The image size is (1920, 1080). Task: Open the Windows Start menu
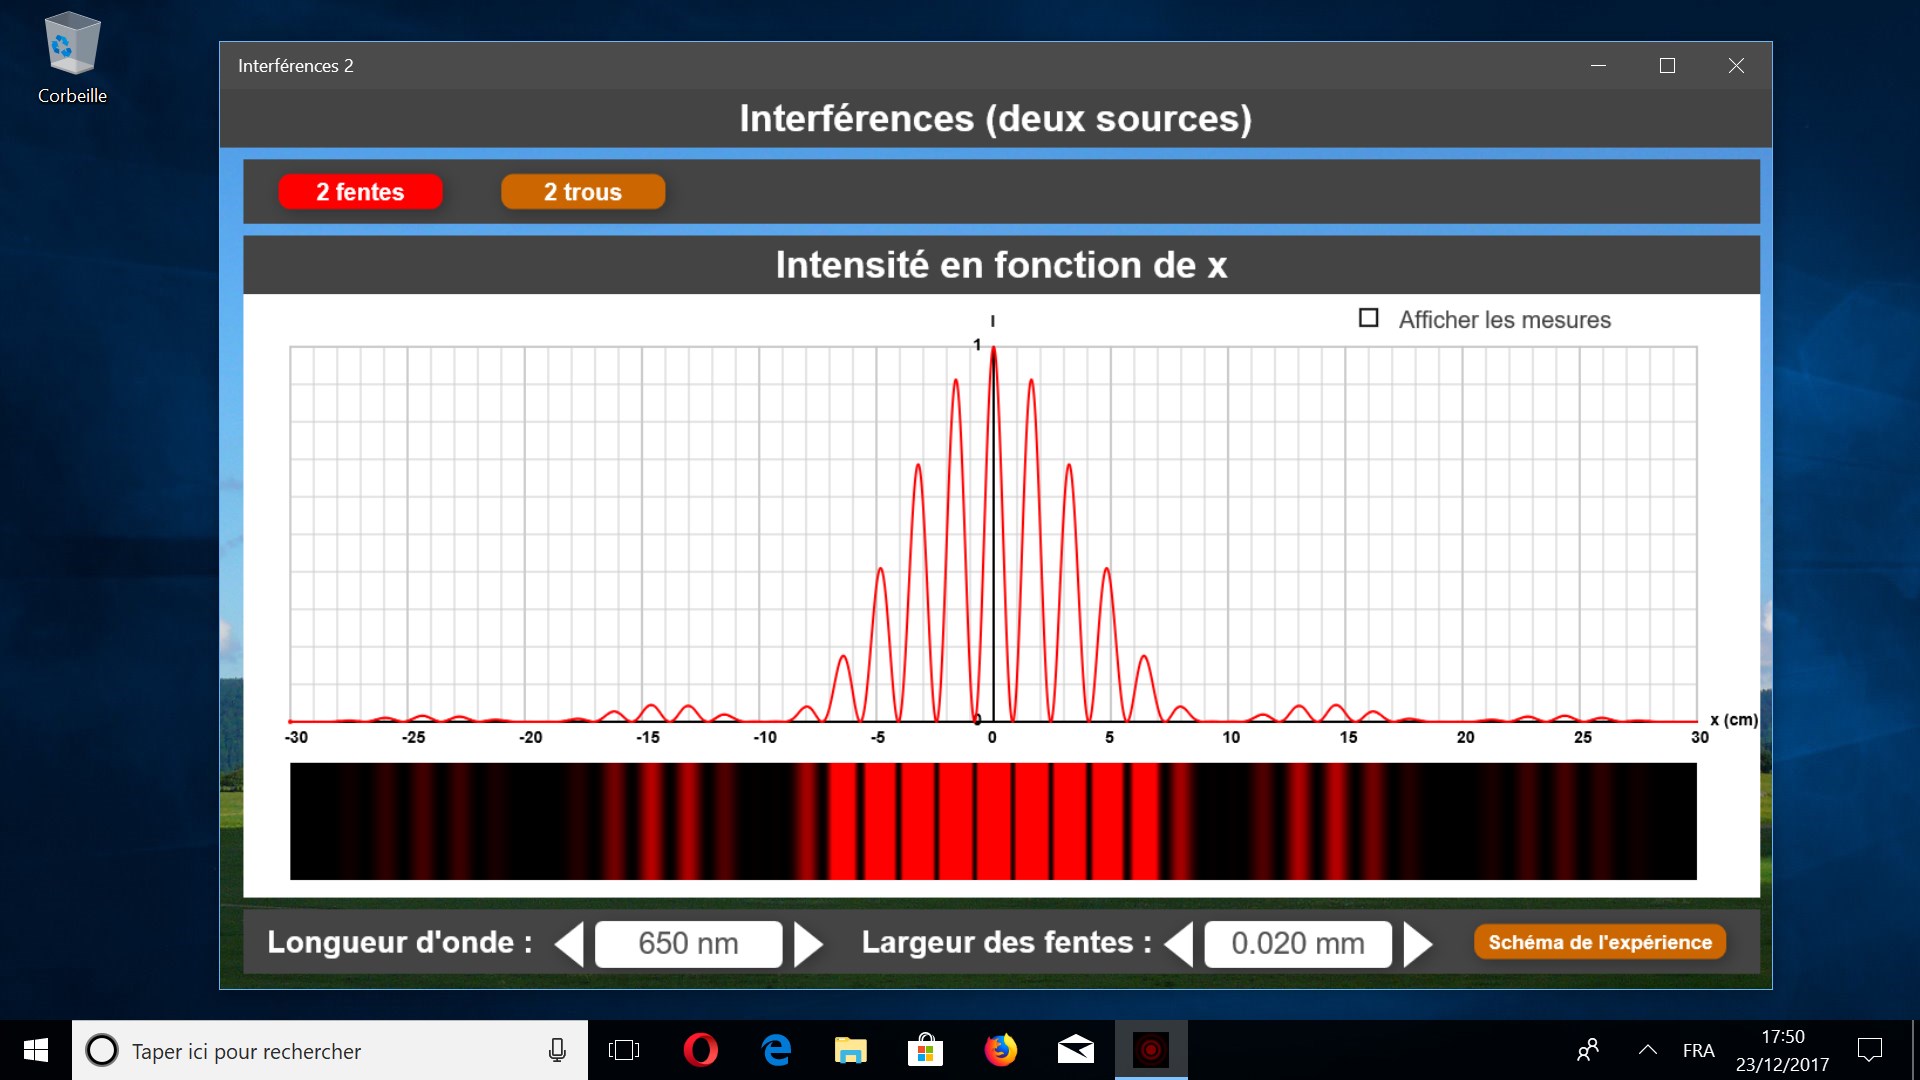coord(36,1050)
